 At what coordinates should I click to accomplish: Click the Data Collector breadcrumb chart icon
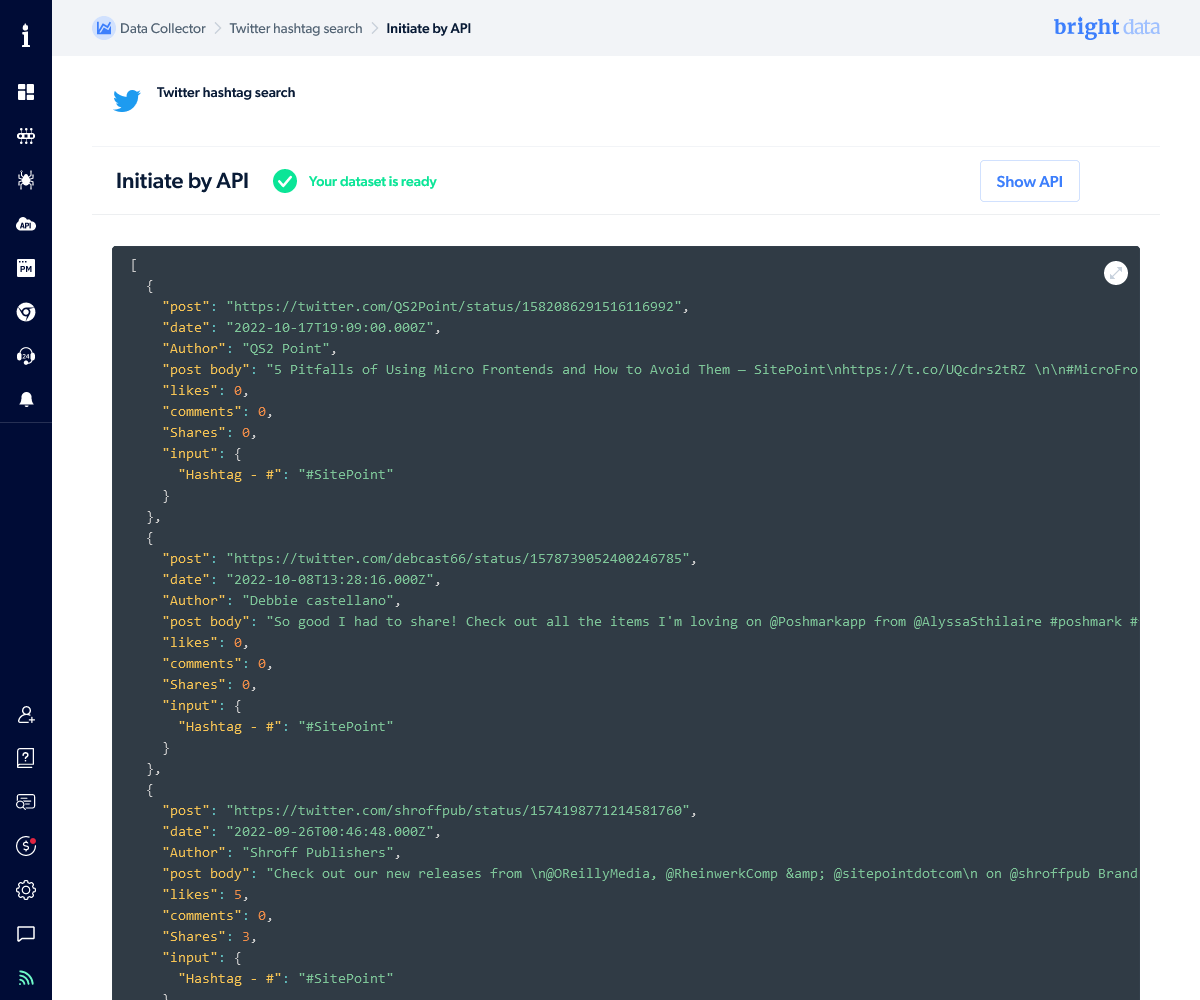tap(104, 28)
